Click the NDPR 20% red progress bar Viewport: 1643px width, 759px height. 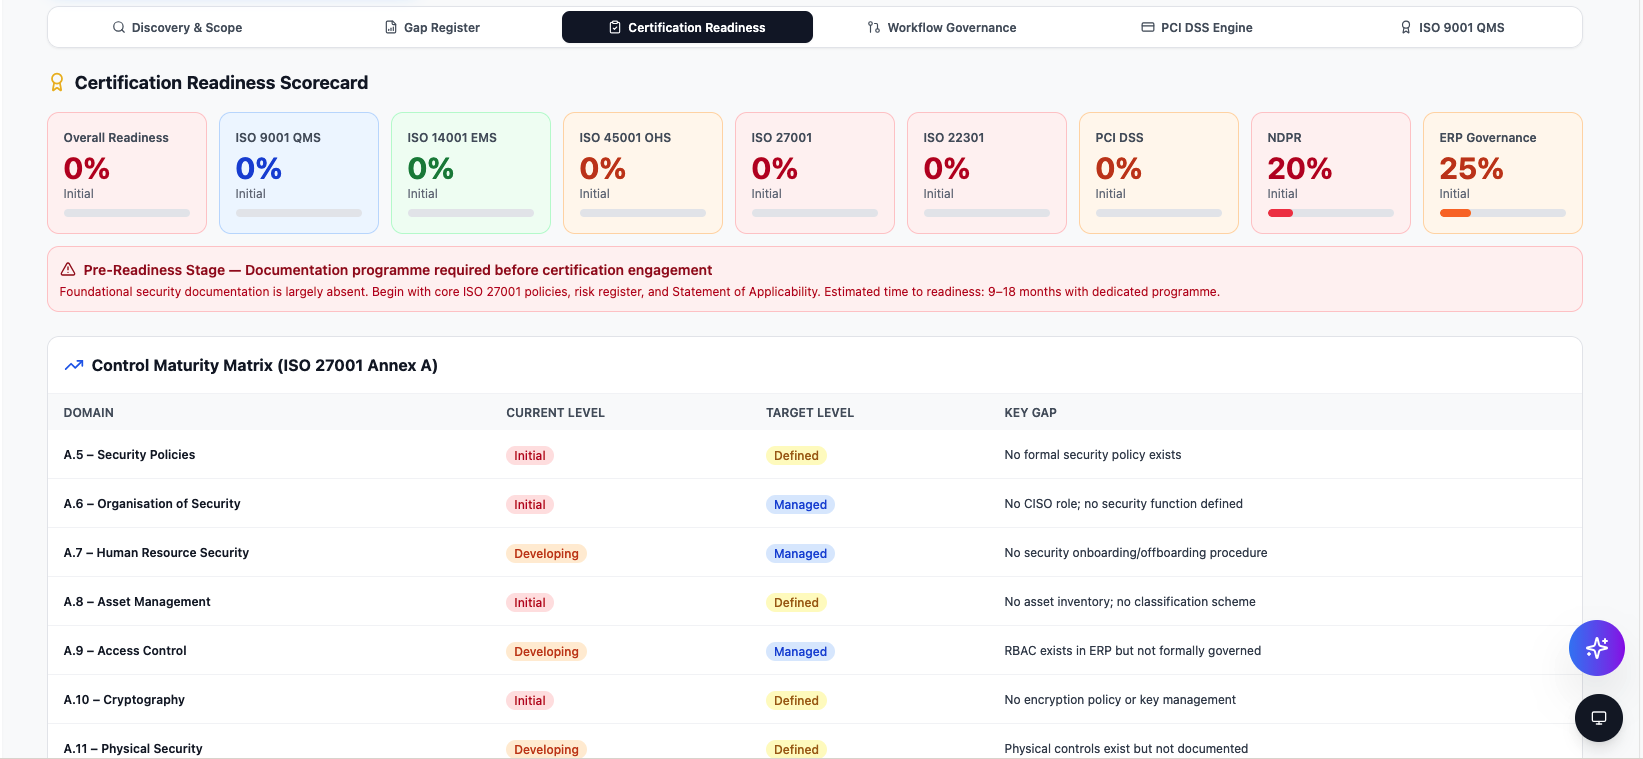click(x=1280, y=213)
